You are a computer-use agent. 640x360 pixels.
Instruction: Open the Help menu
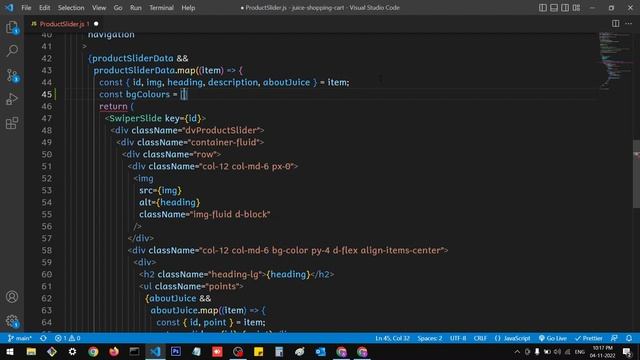[x=188, y=8]
